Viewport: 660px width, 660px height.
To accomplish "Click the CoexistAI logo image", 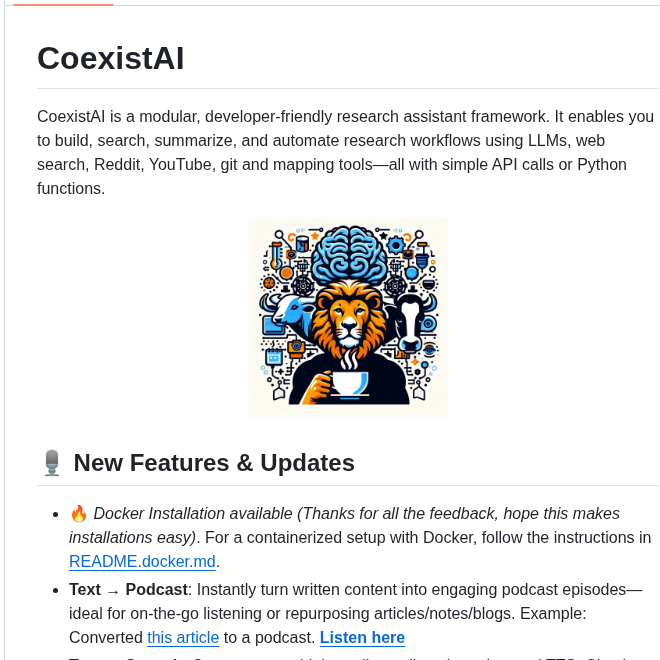I will (347, 316).
